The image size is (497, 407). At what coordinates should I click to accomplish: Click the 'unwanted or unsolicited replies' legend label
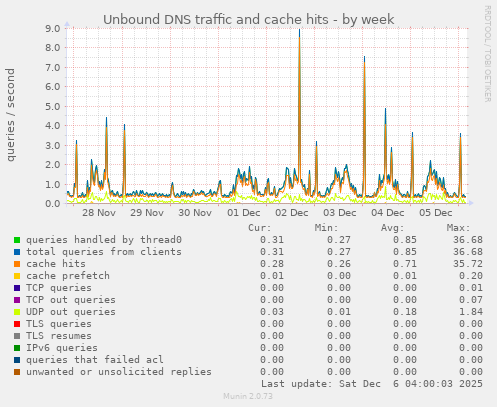[119, 372]
